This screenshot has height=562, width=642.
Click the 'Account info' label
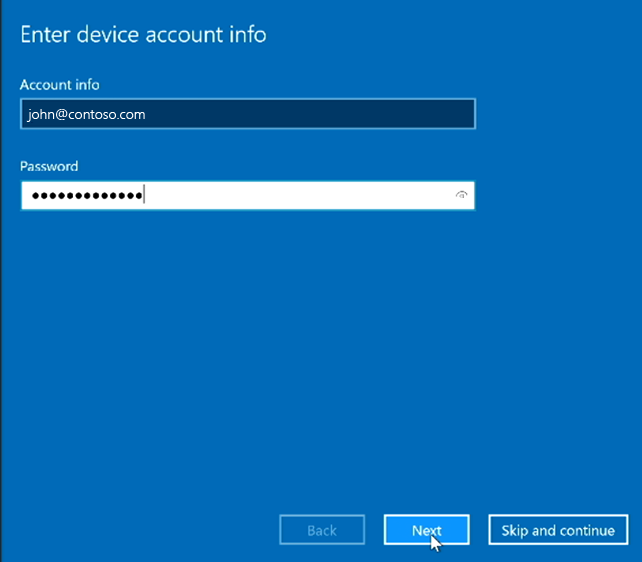pos(60,85)
